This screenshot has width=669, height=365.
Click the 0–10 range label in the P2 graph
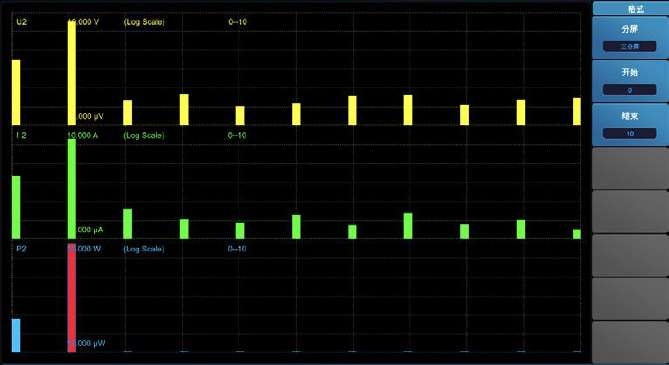pyautogui.click(x=237, y=248)
